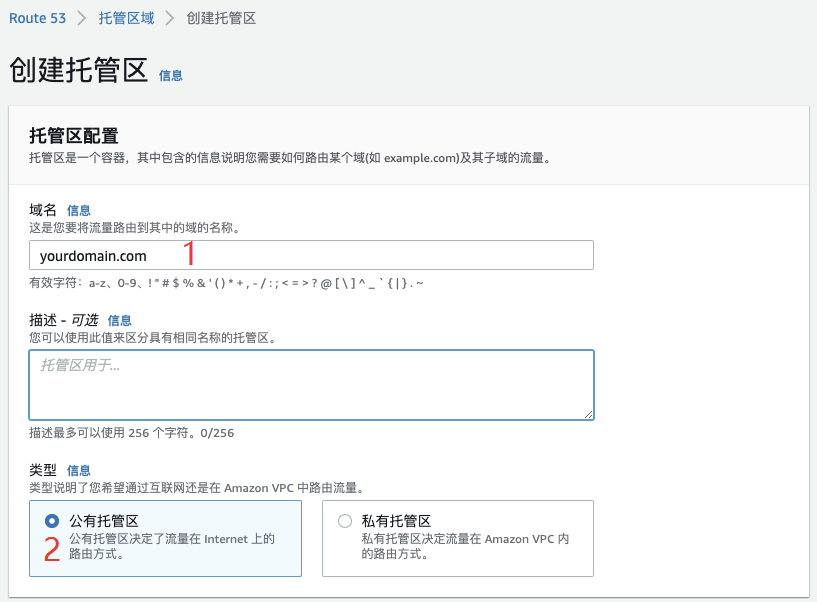Click the yourdomain.com text to edit it
The height and width of the screenshot is (602, 817).
click(91, 255)
